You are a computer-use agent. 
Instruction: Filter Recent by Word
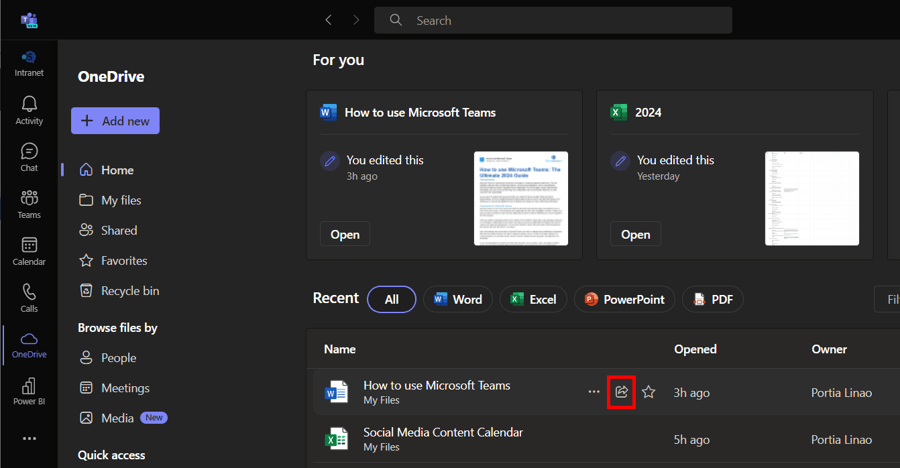pyautogui.click(x=458, y=299)
